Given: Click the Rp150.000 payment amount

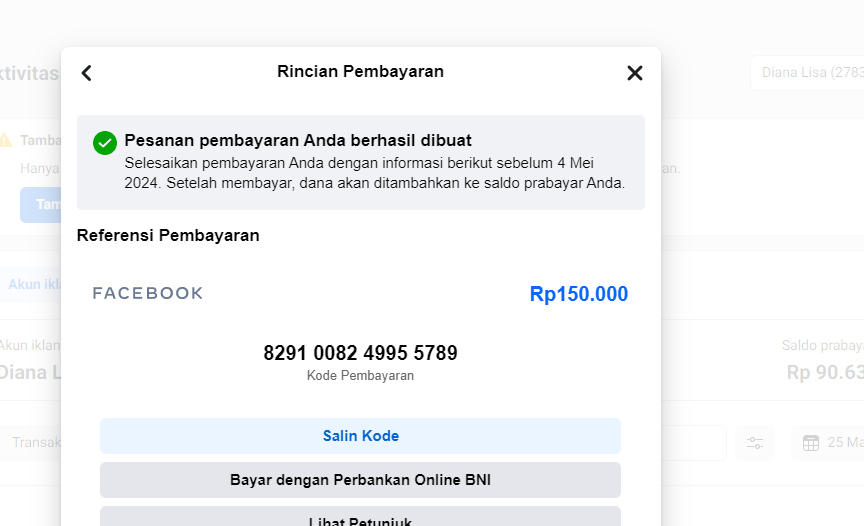Looking at the screenshot, I should click(x=579, y=294).
